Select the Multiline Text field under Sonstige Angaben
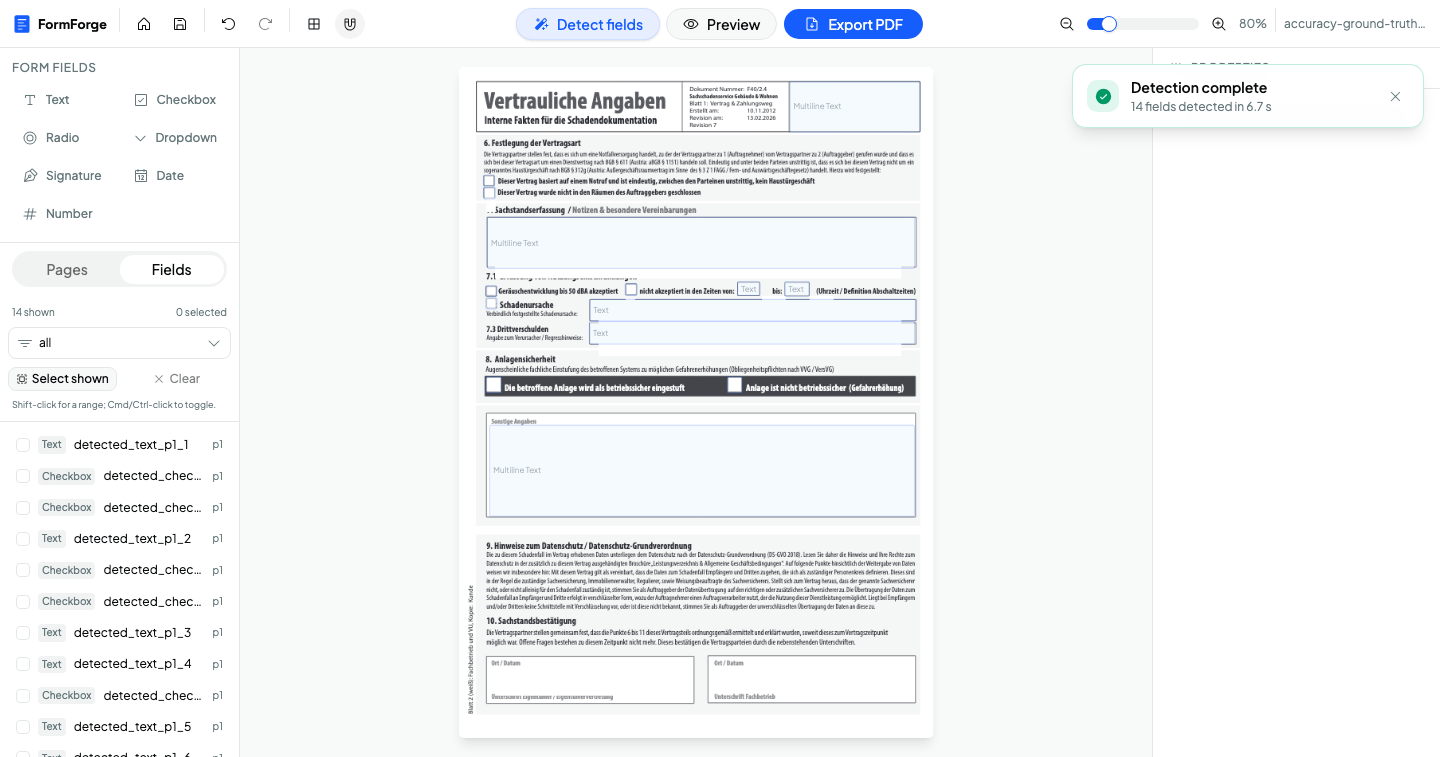The width and height of the screenshot is (1440, 757). 701,470
